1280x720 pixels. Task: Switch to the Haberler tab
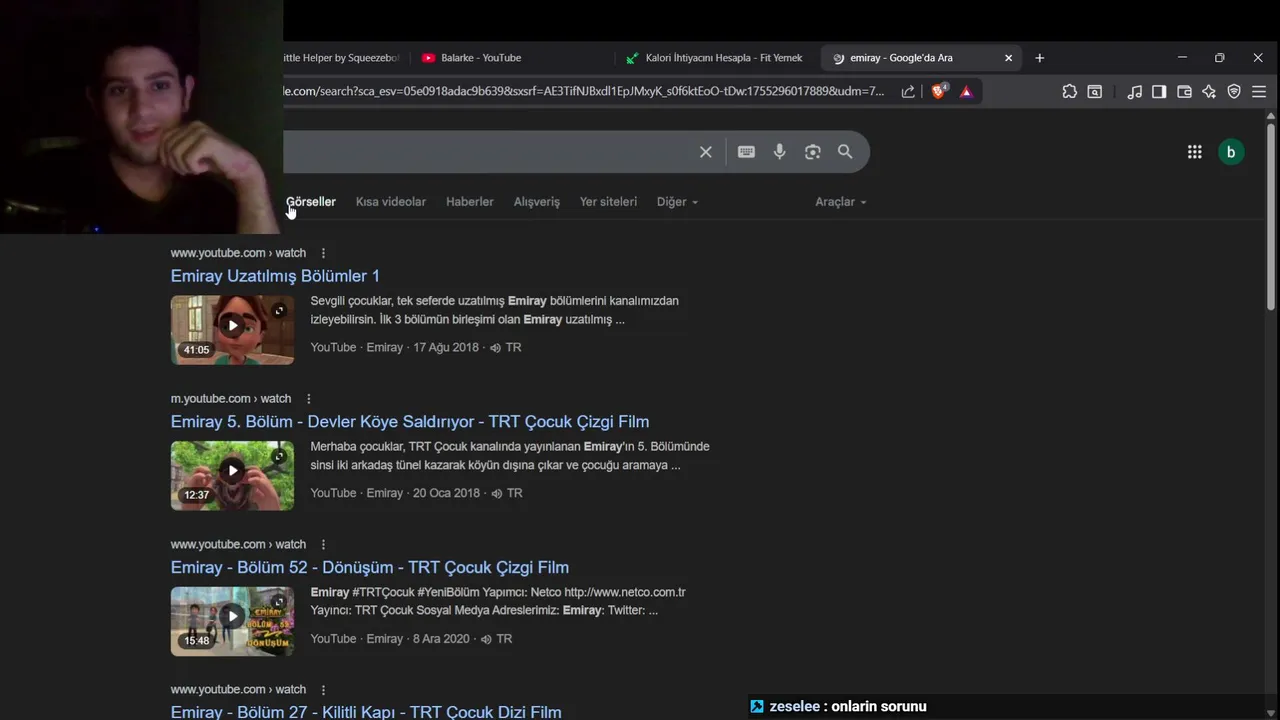[470, 202]
